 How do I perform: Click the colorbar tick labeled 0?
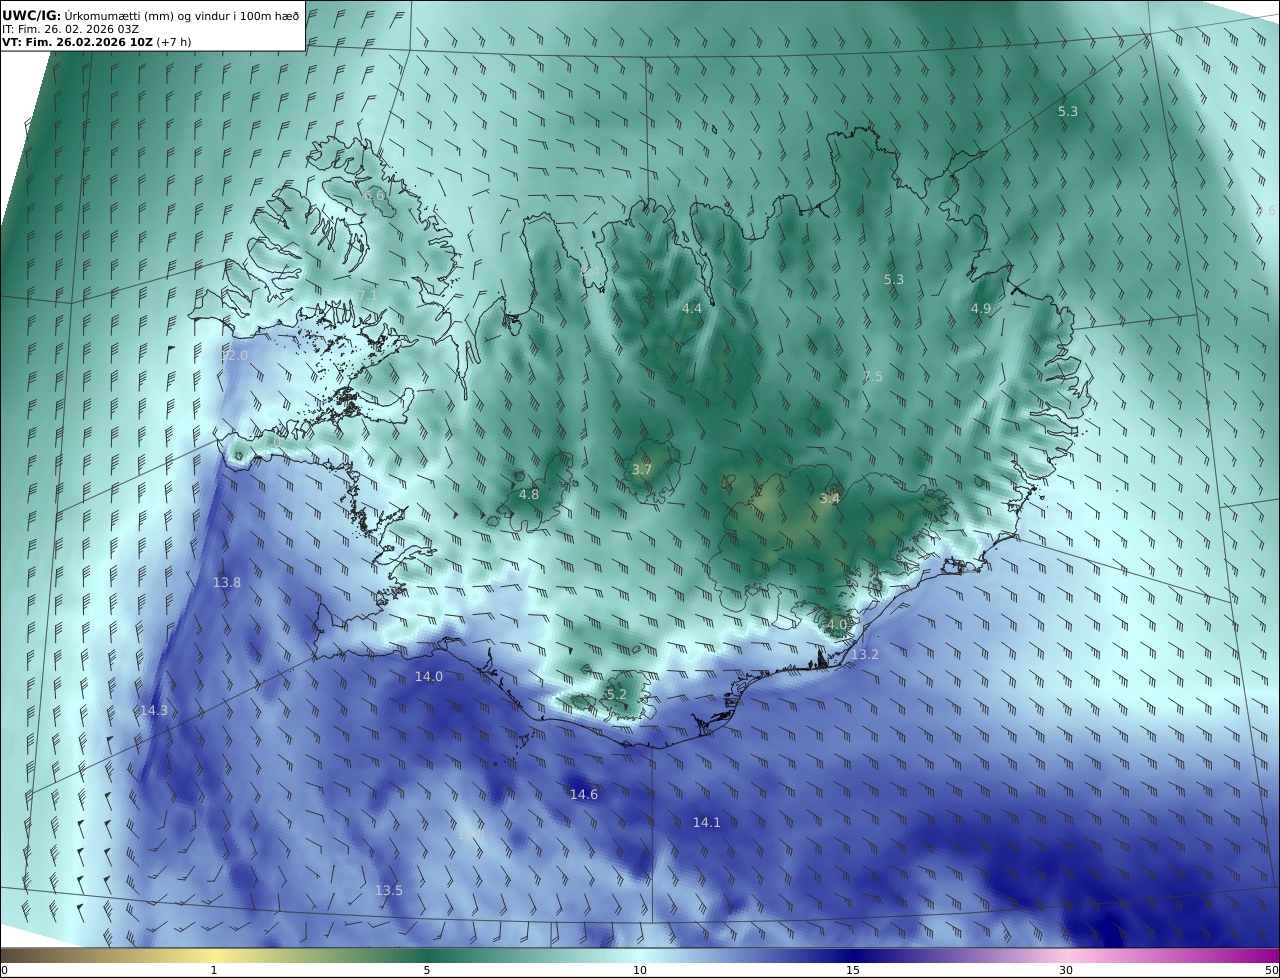4,970
